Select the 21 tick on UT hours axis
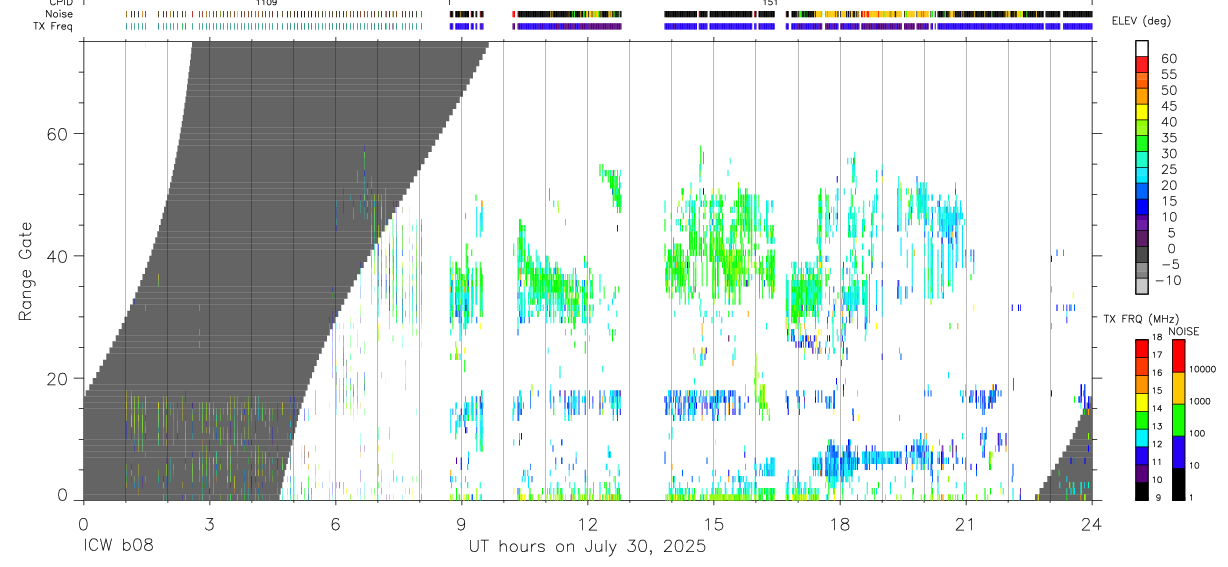The height and width of the screenshot is (567, 1228). pyautogui.click(x=965, y=523)
